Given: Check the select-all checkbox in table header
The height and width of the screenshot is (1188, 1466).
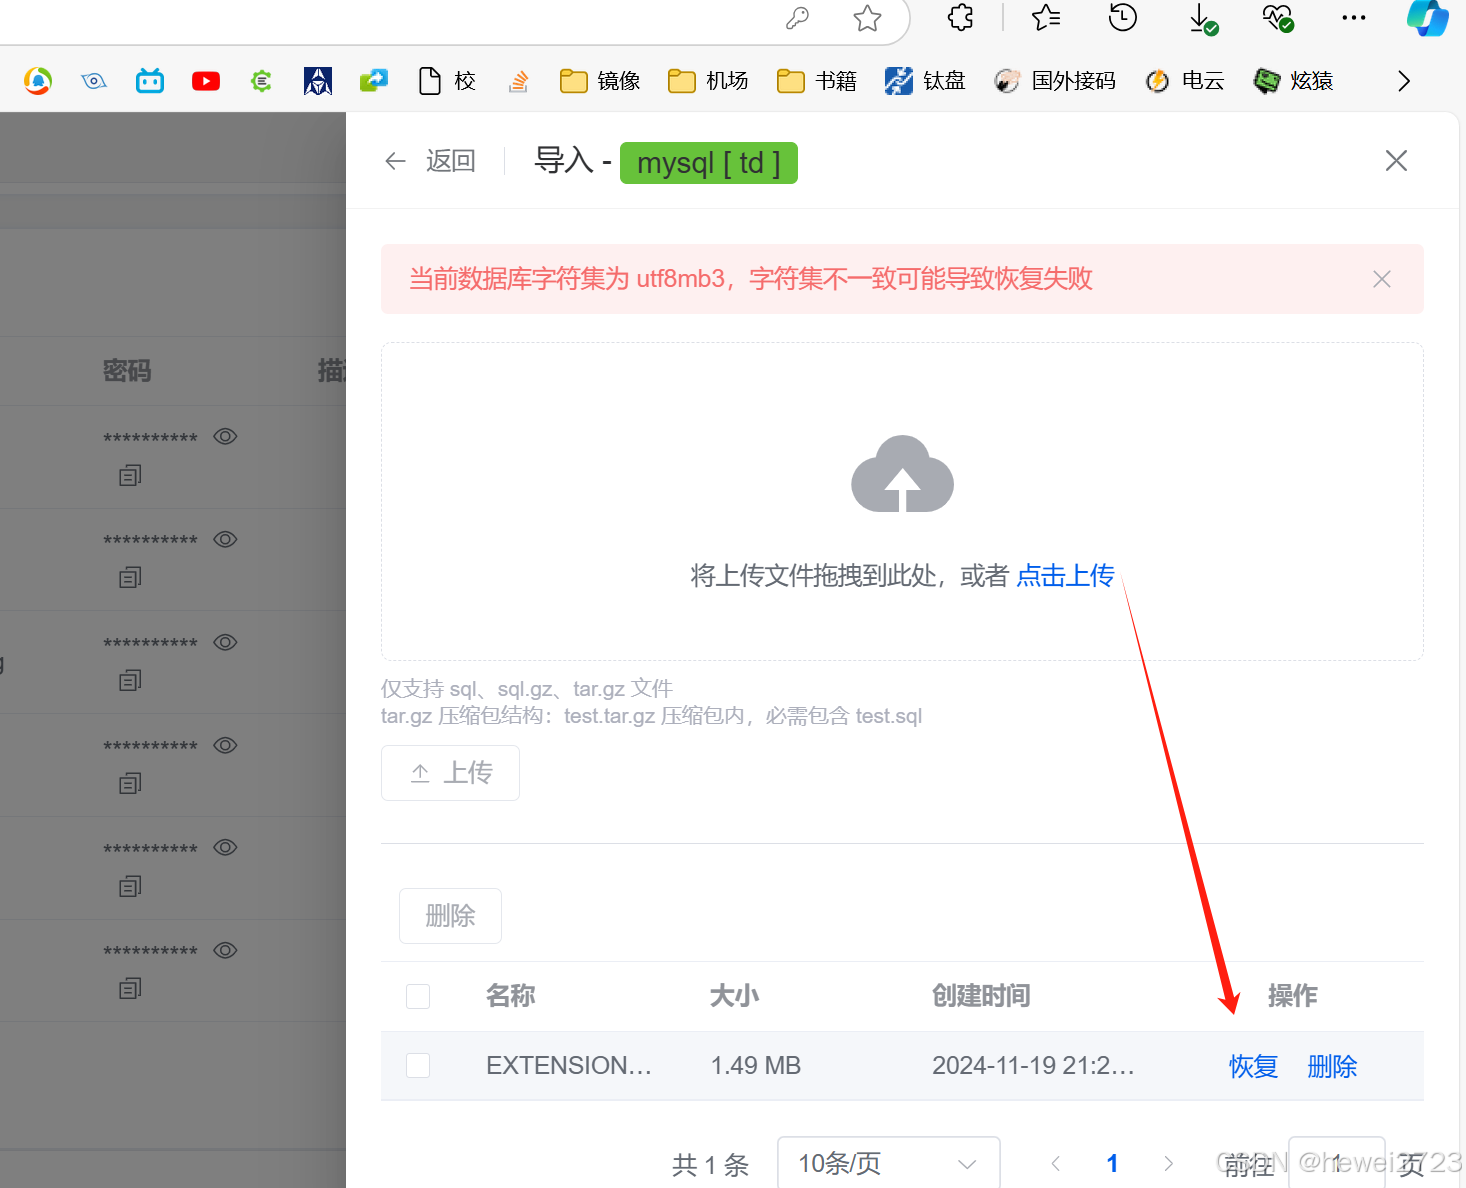Looking at the screenshot, I should pos(418,996).
